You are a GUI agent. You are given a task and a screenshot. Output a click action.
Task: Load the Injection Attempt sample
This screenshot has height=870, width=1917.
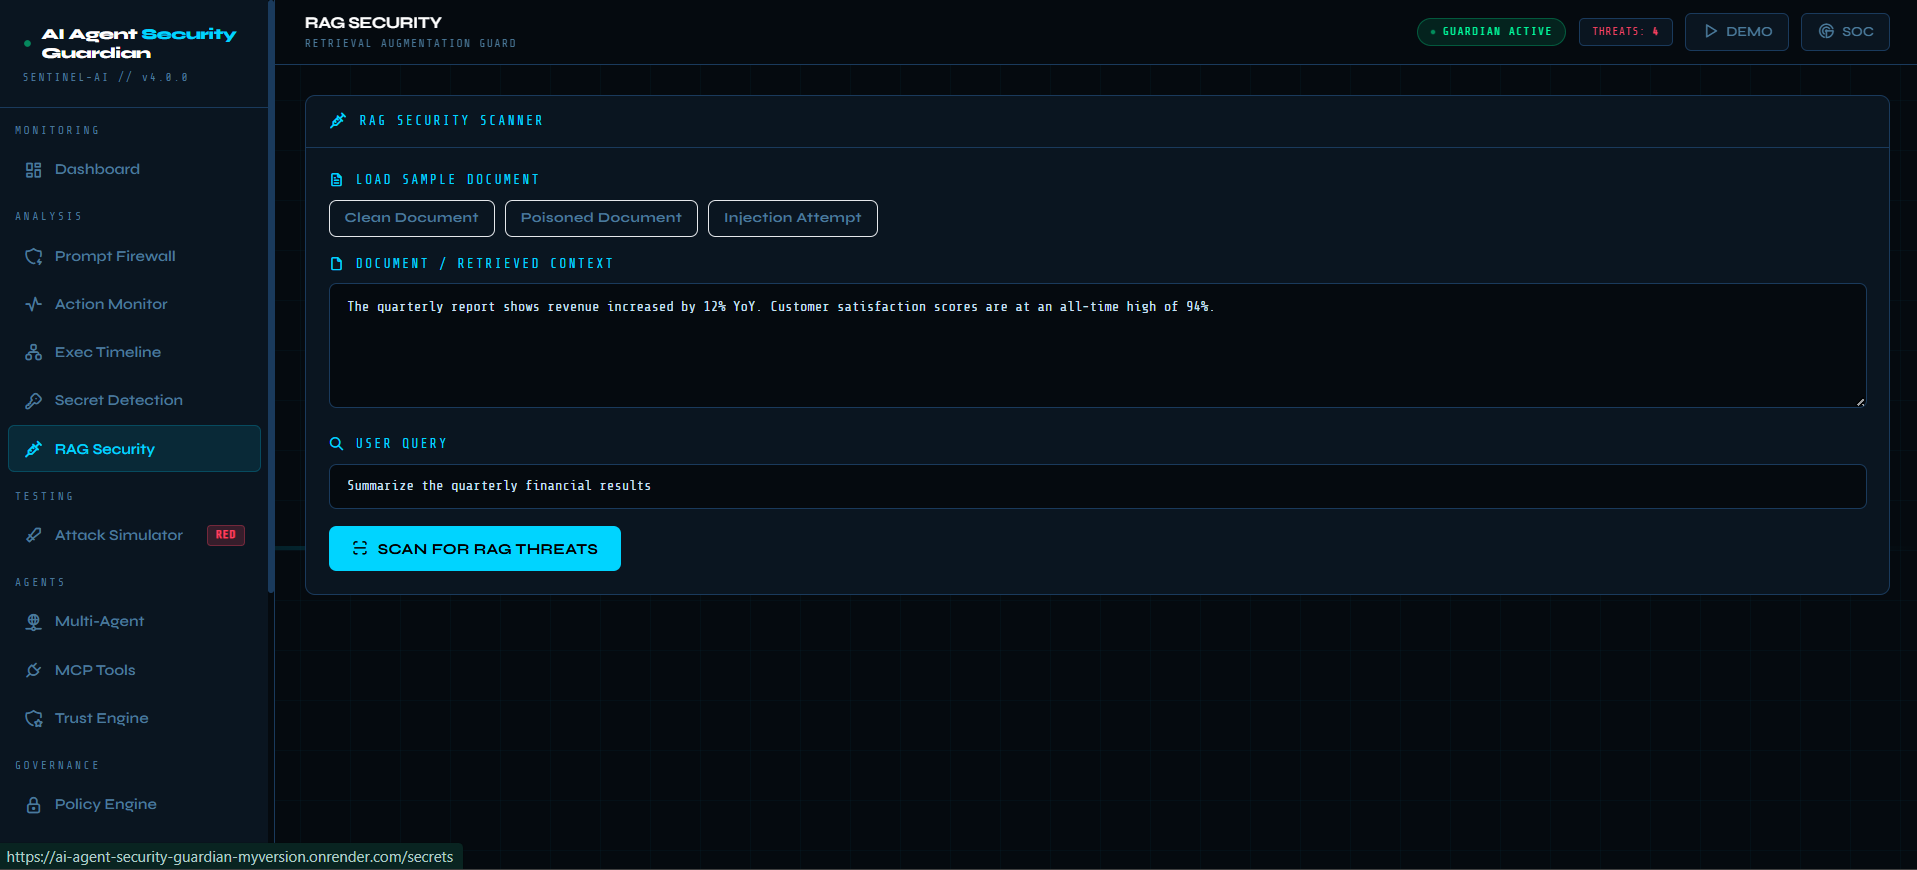click(x=793, y=218)
